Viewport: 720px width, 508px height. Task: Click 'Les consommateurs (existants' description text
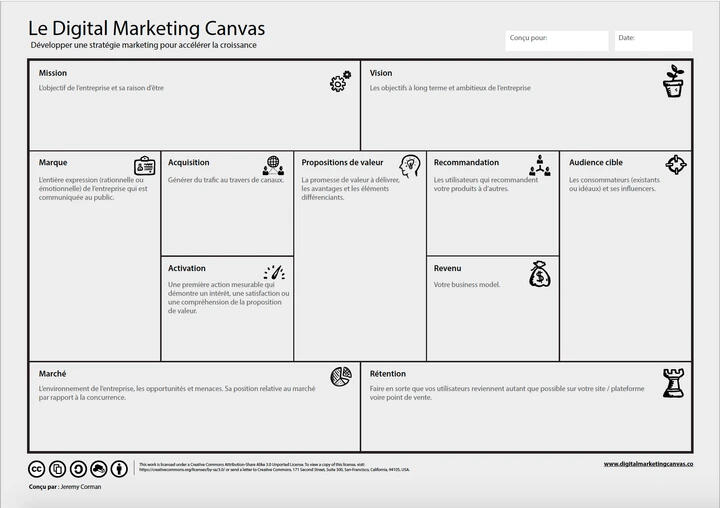pyautogui.click(x=614, y=184)
